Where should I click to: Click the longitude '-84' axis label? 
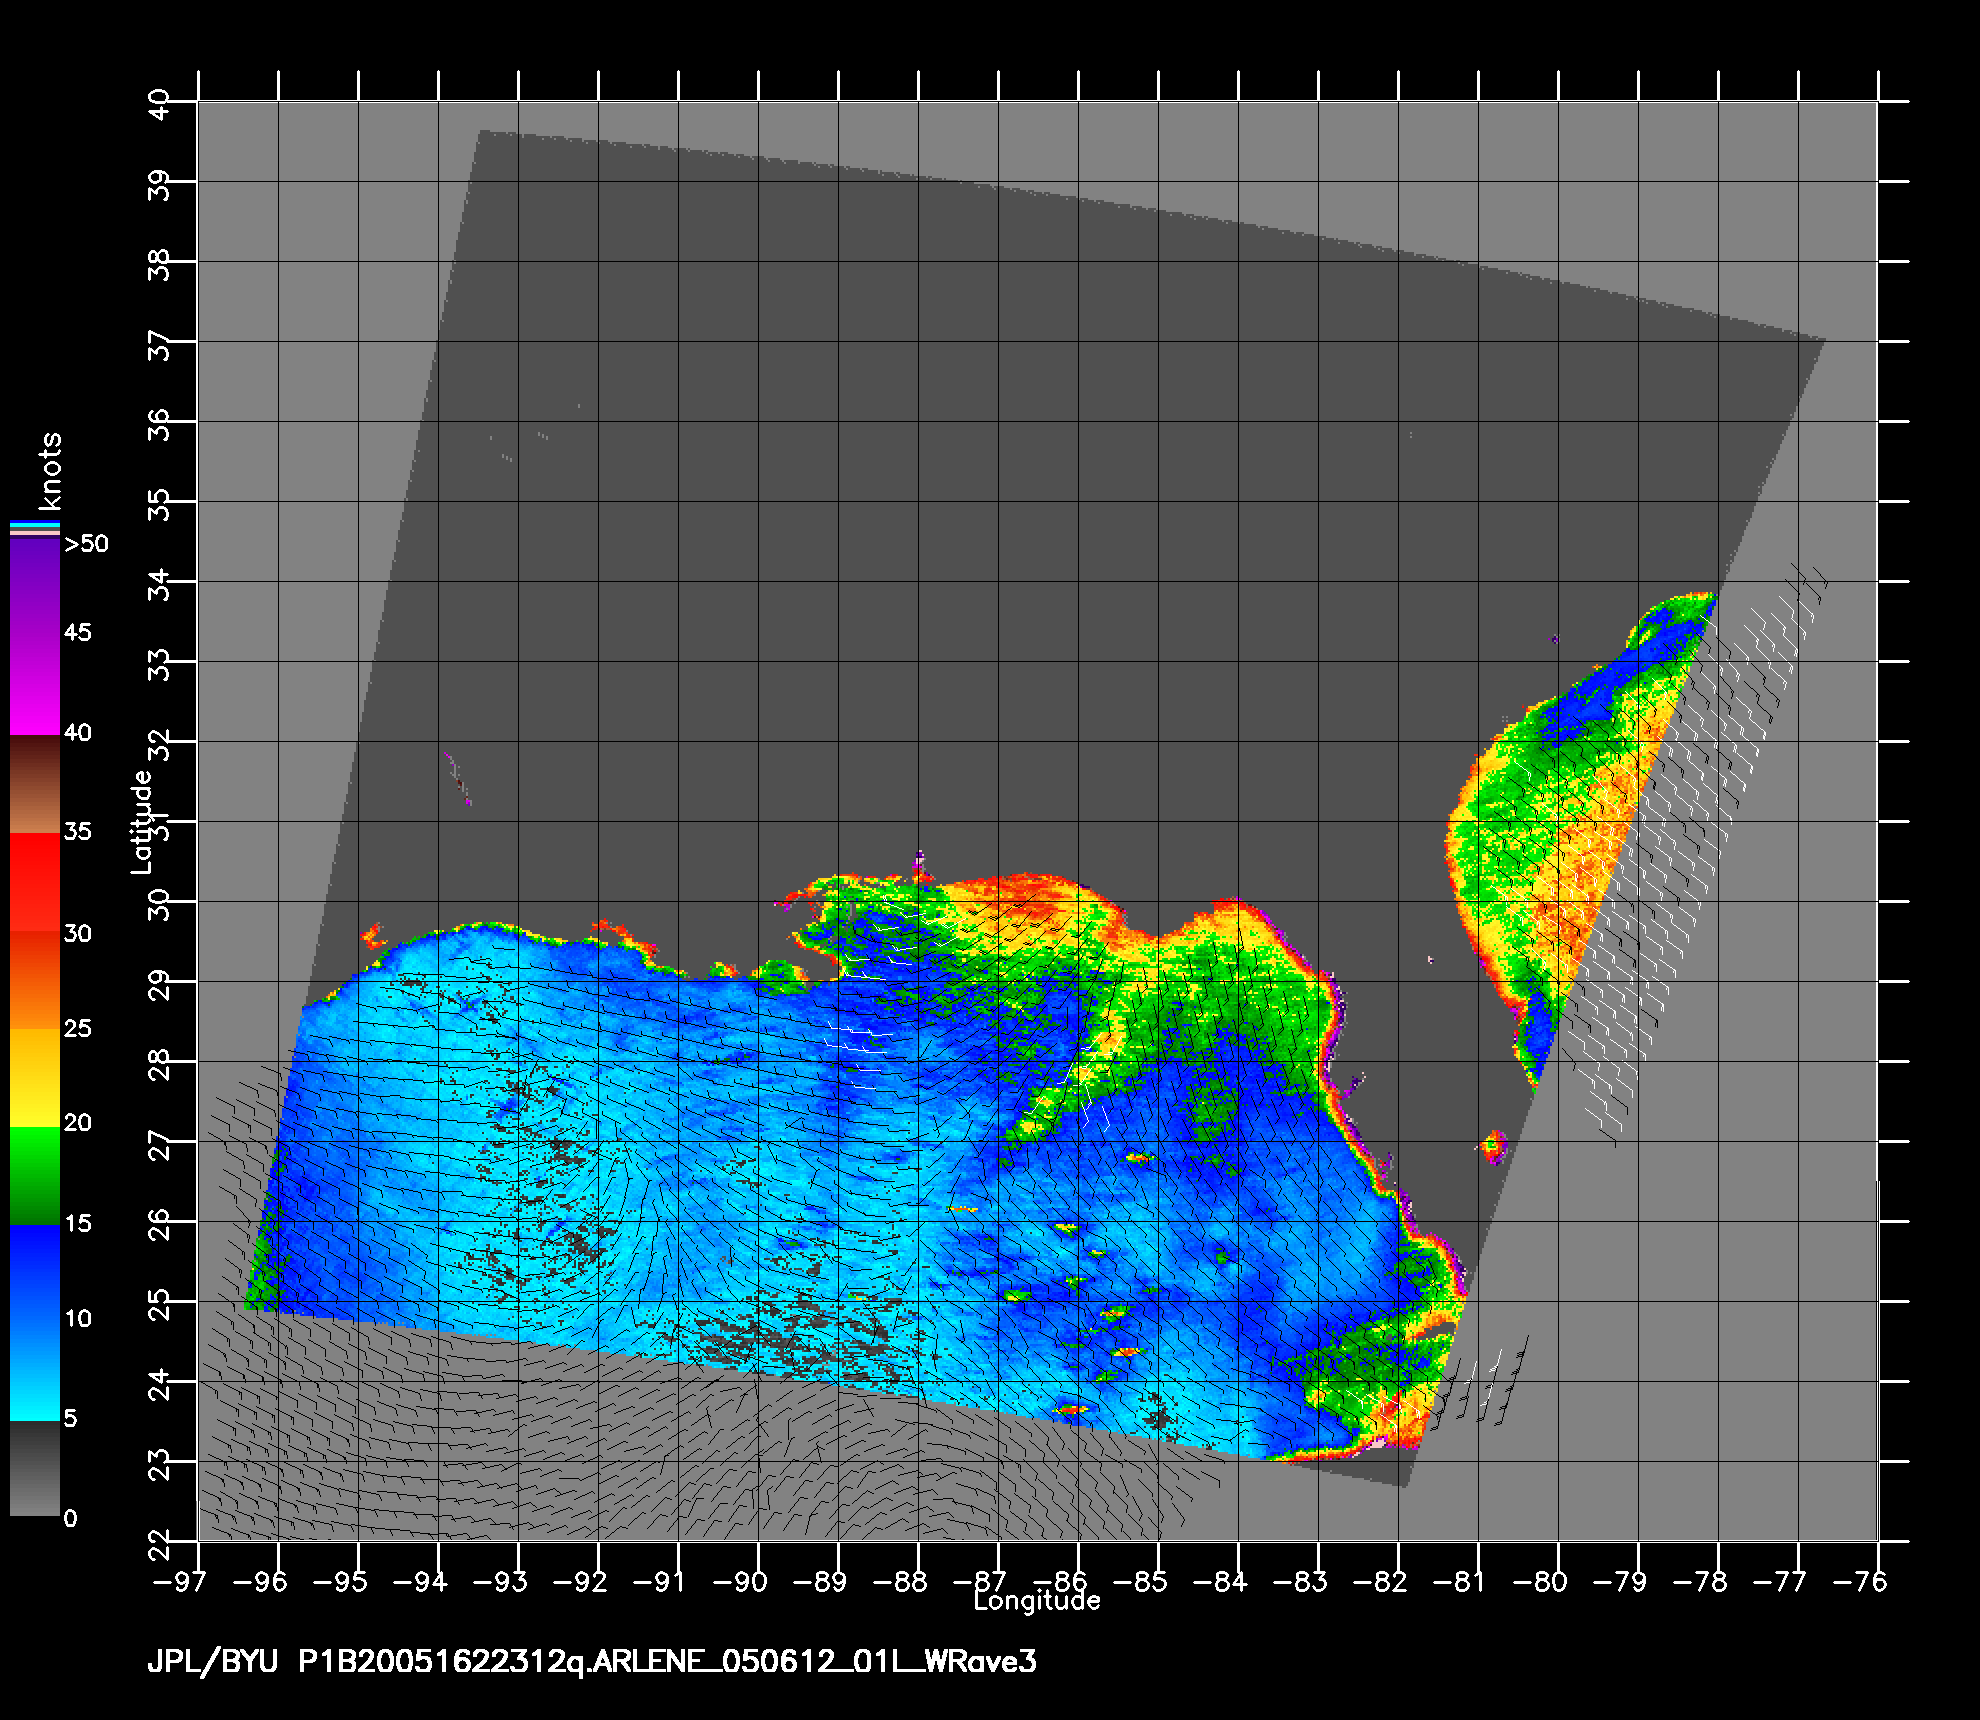[1222, 1581]
